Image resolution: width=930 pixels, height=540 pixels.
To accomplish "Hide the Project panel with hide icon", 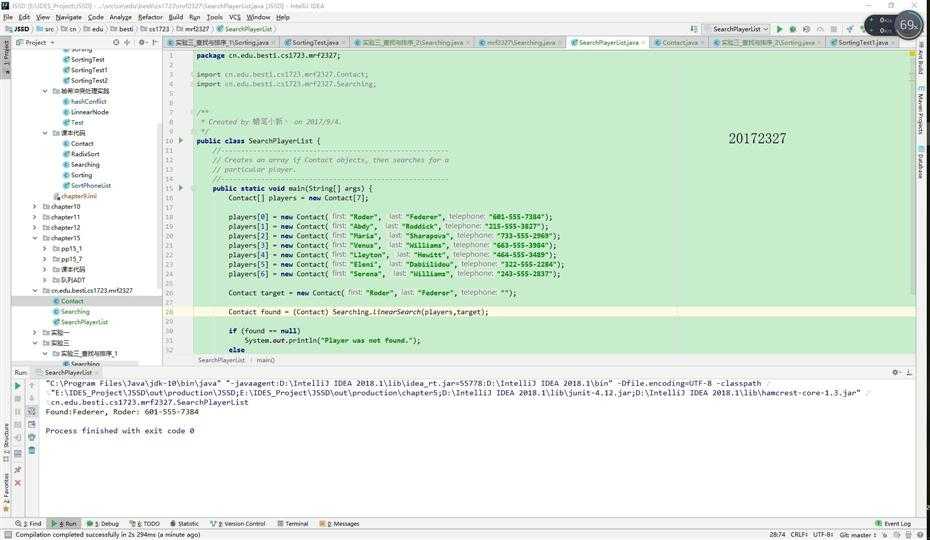I will tap(155, 42).
